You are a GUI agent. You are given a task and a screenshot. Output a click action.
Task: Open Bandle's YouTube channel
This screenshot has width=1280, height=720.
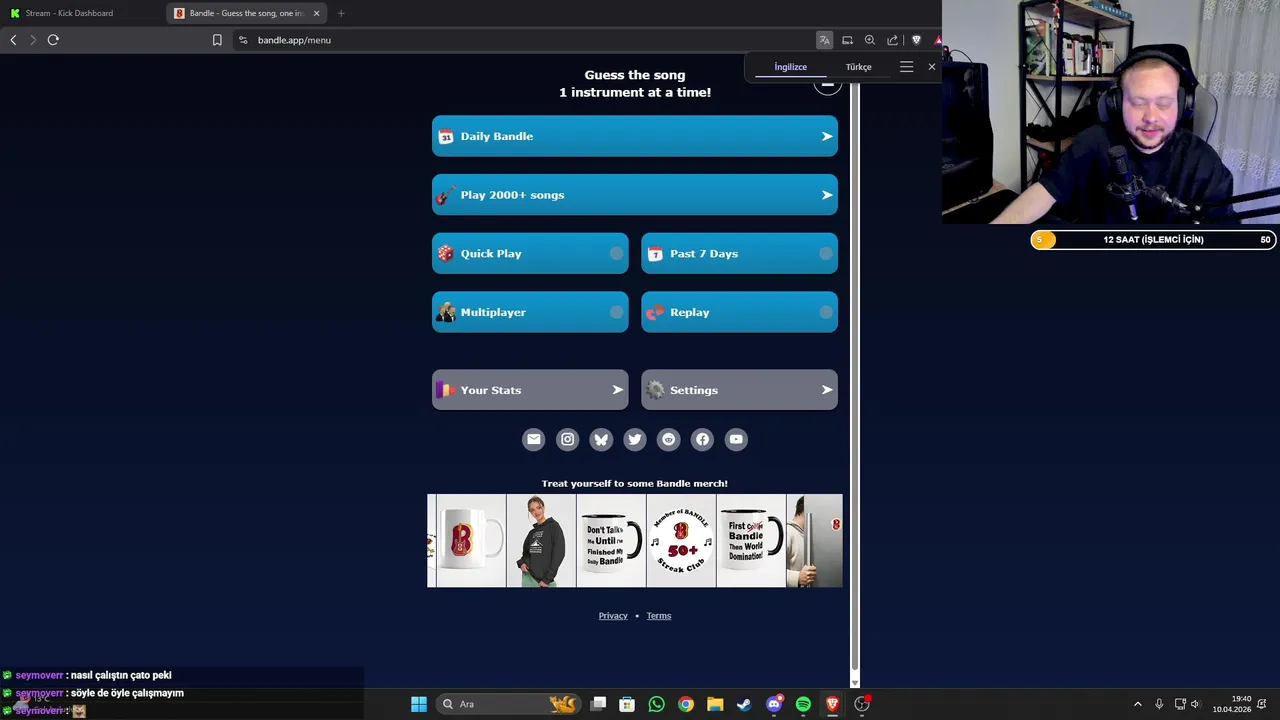(x=736, y=439)
